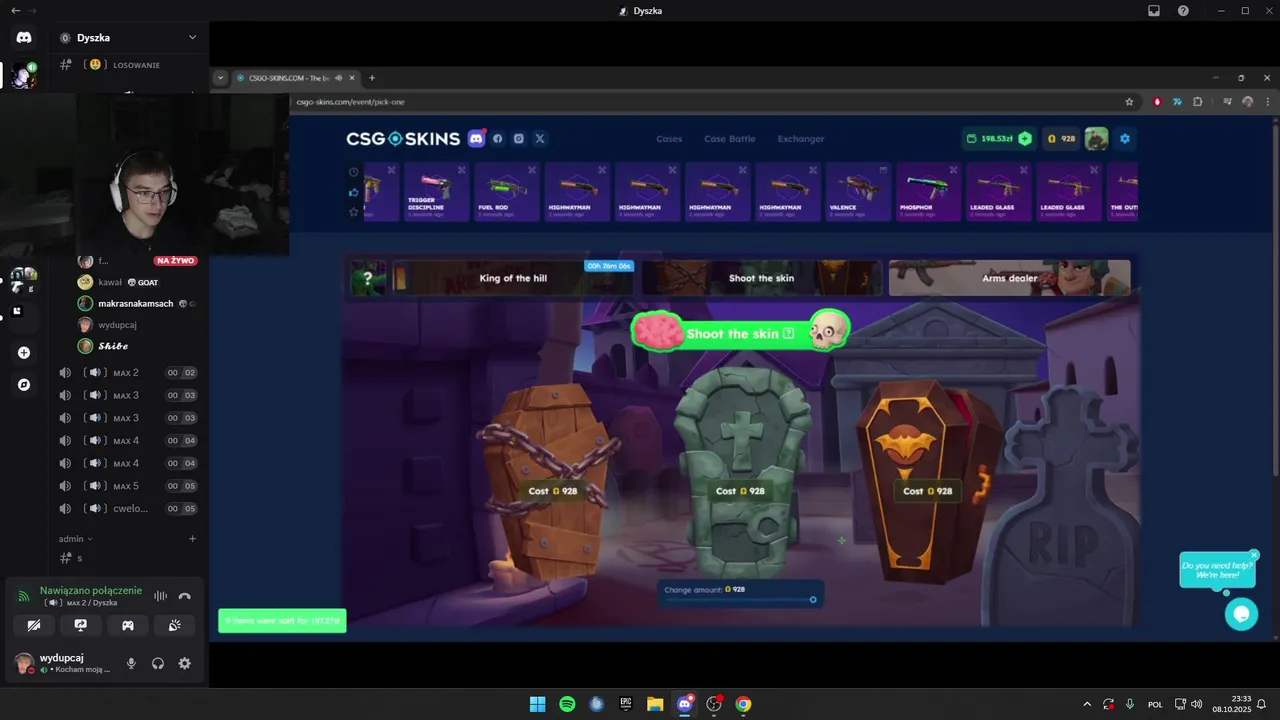Open Discord user settings gear

(184, 663)
